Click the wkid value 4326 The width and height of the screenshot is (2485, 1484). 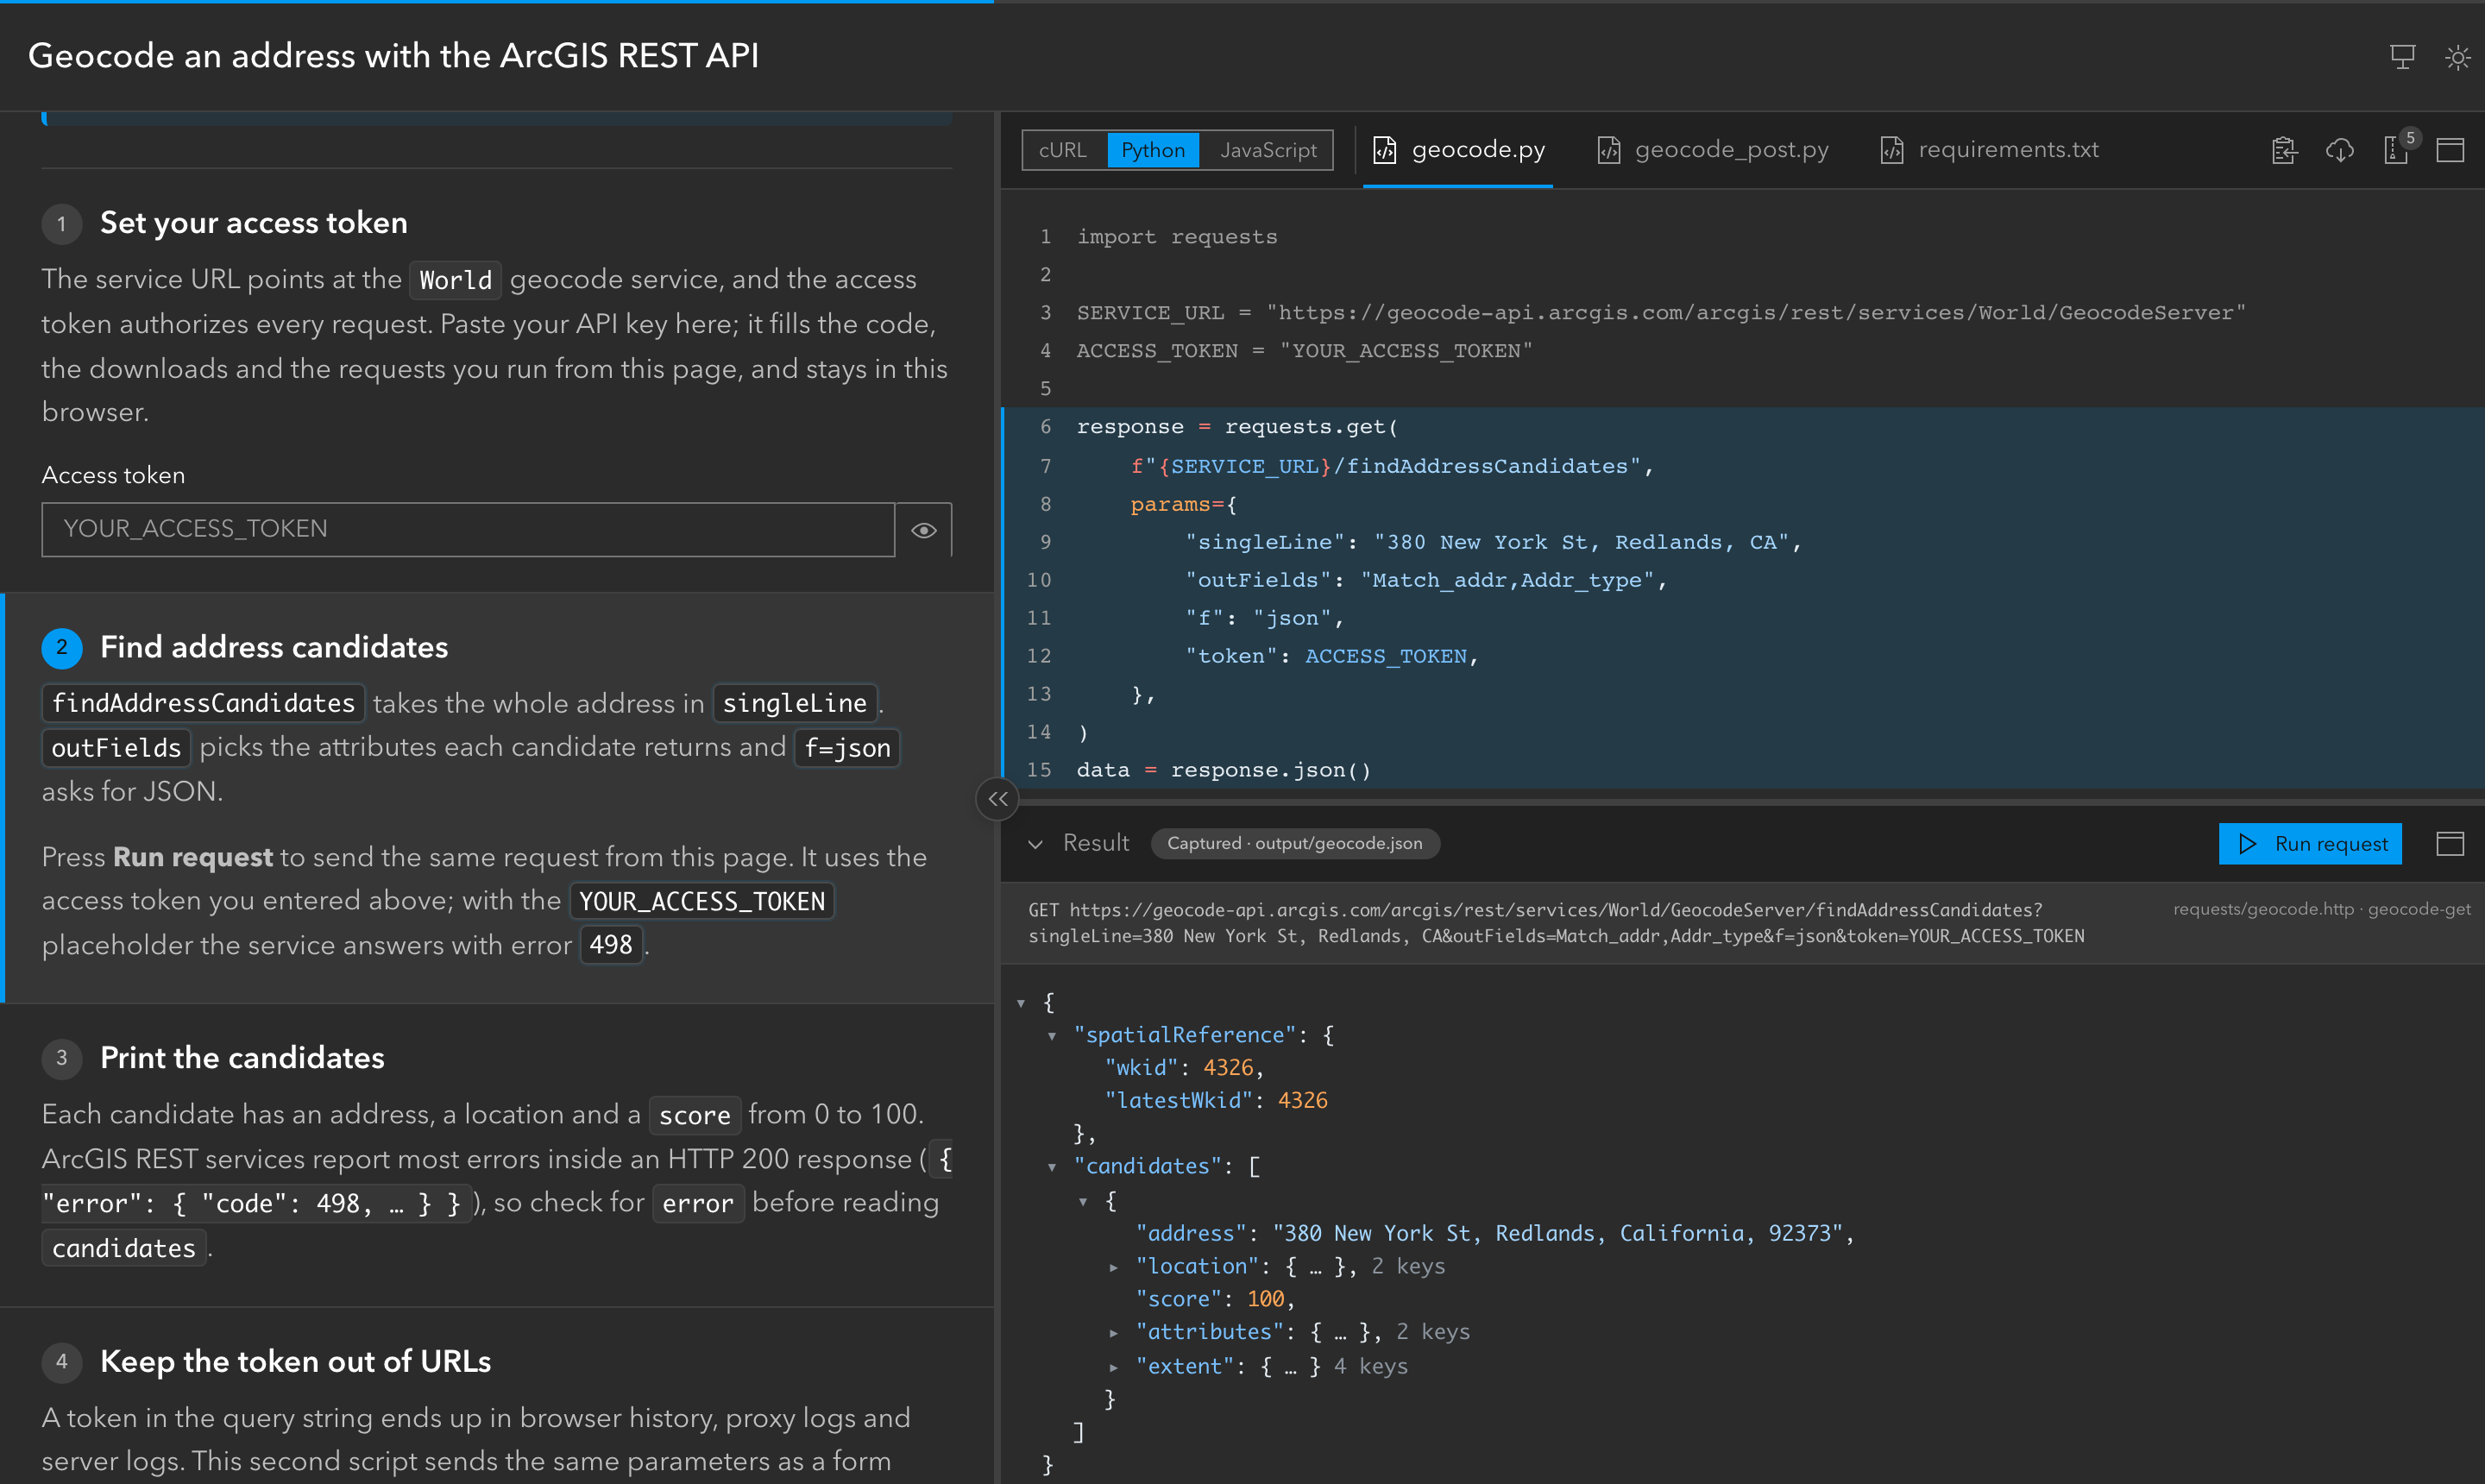pyautogui.click(x=1228, y=1068)
